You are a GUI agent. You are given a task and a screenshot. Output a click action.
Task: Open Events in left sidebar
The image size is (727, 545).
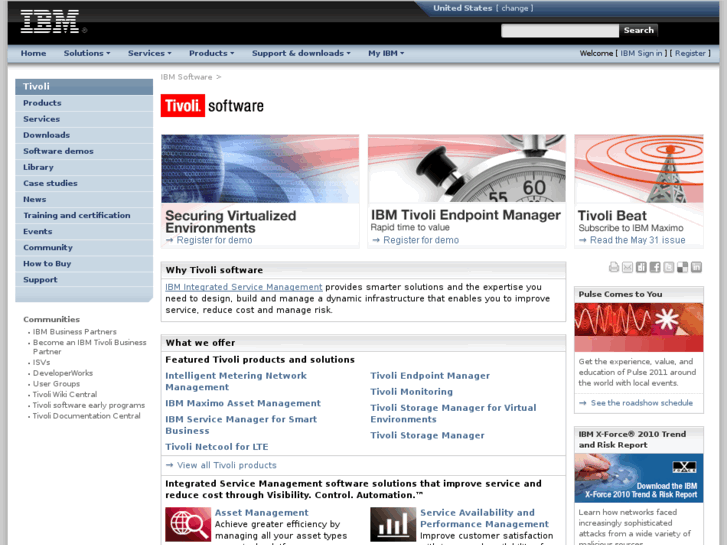84,231
